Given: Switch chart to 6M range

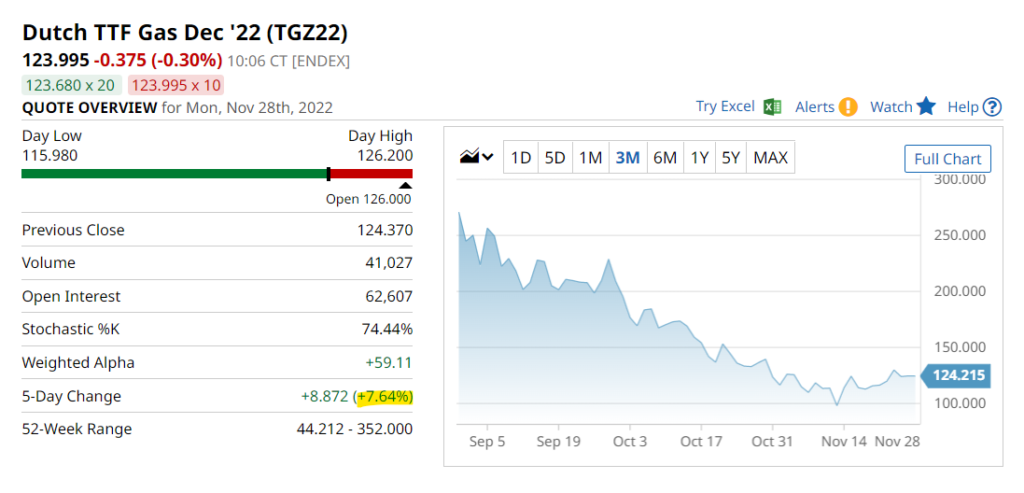Looking at the screenshot, I should [x=665, y=157].
